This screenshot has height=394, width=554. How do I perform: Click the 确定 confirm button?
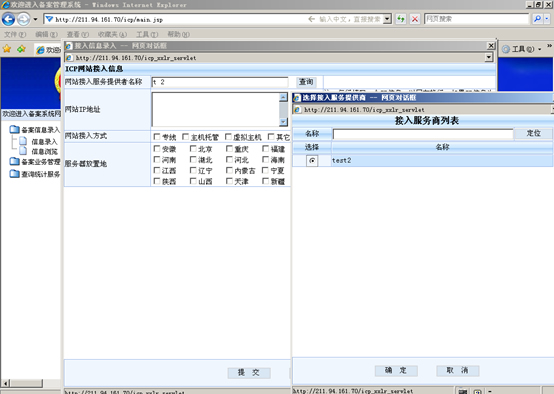click(396, 370)
